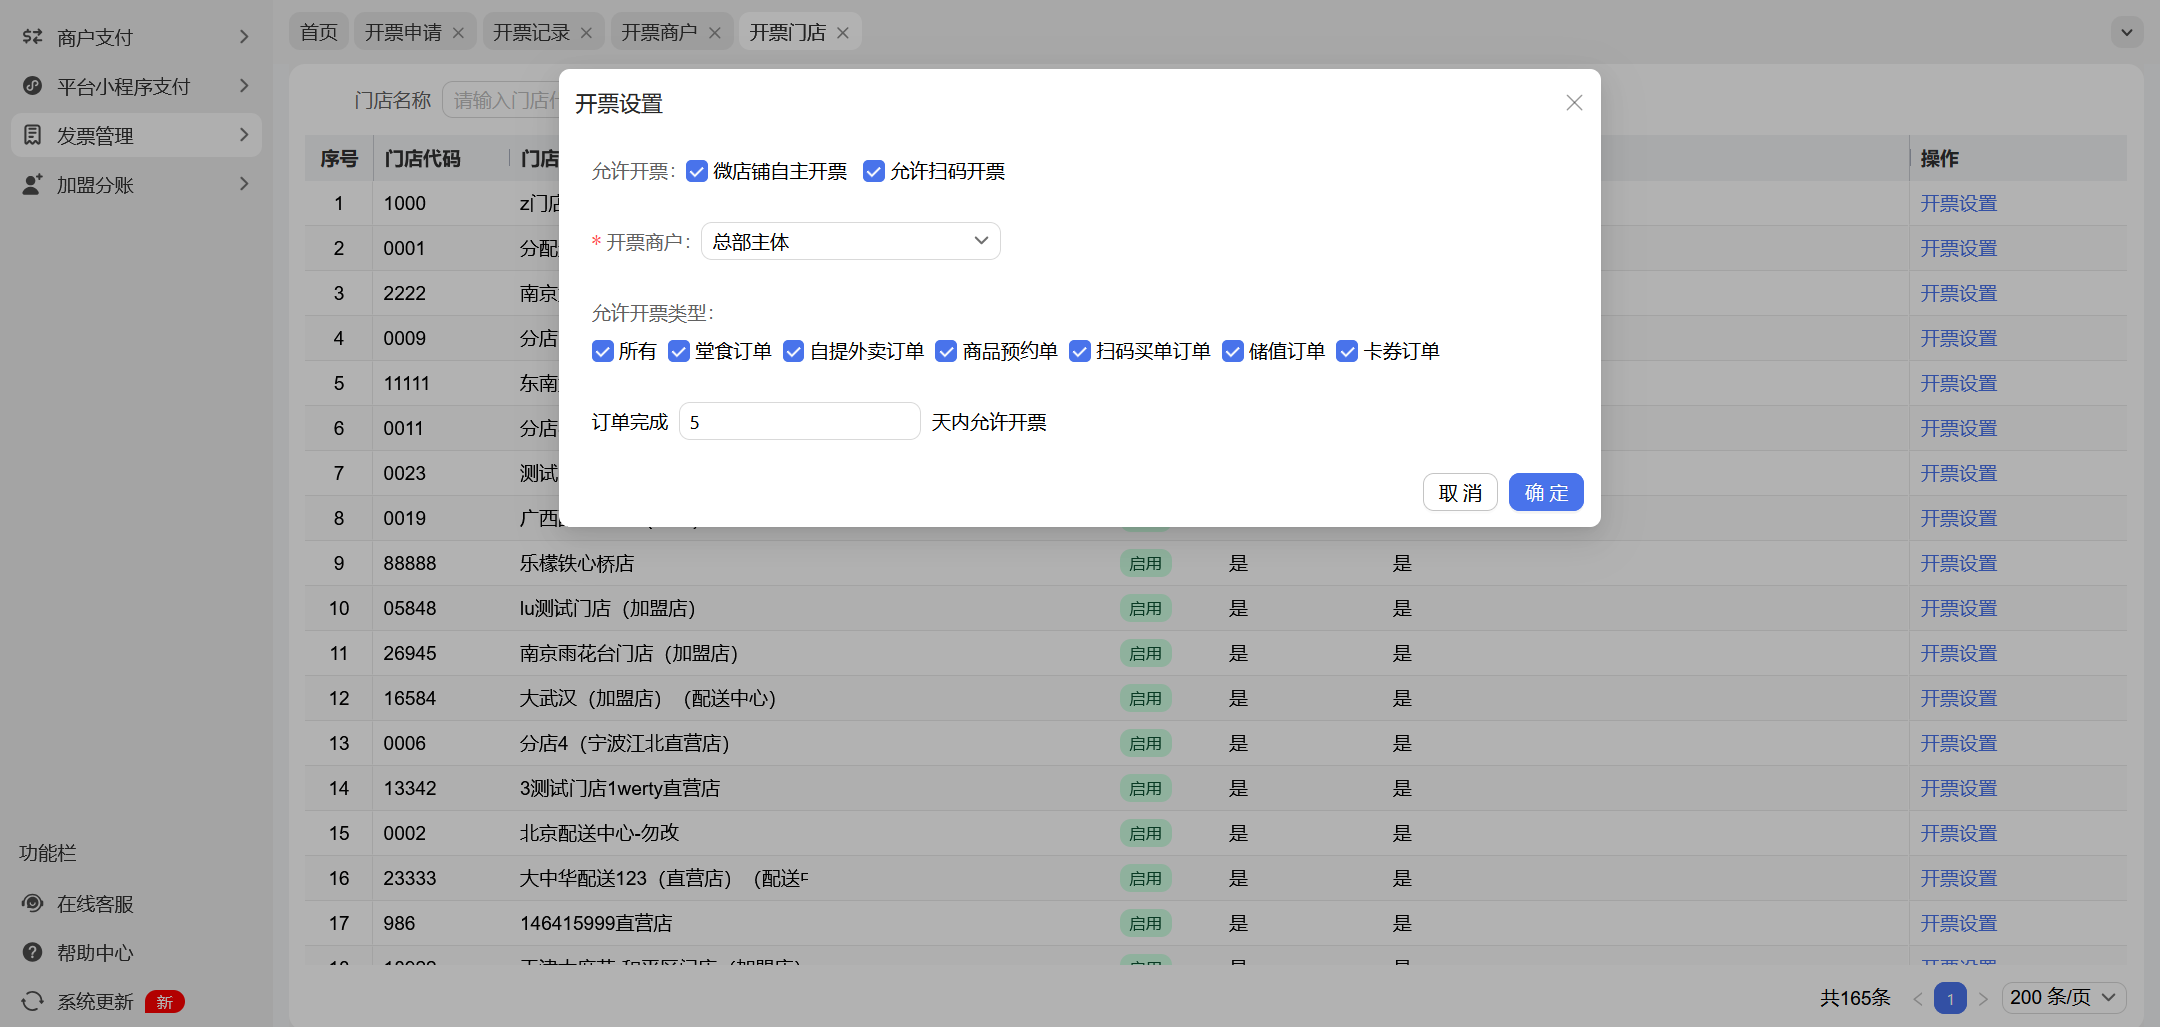
Task: Click the 帮助中心 question mark icon
Action: click(x=33, y=952)
